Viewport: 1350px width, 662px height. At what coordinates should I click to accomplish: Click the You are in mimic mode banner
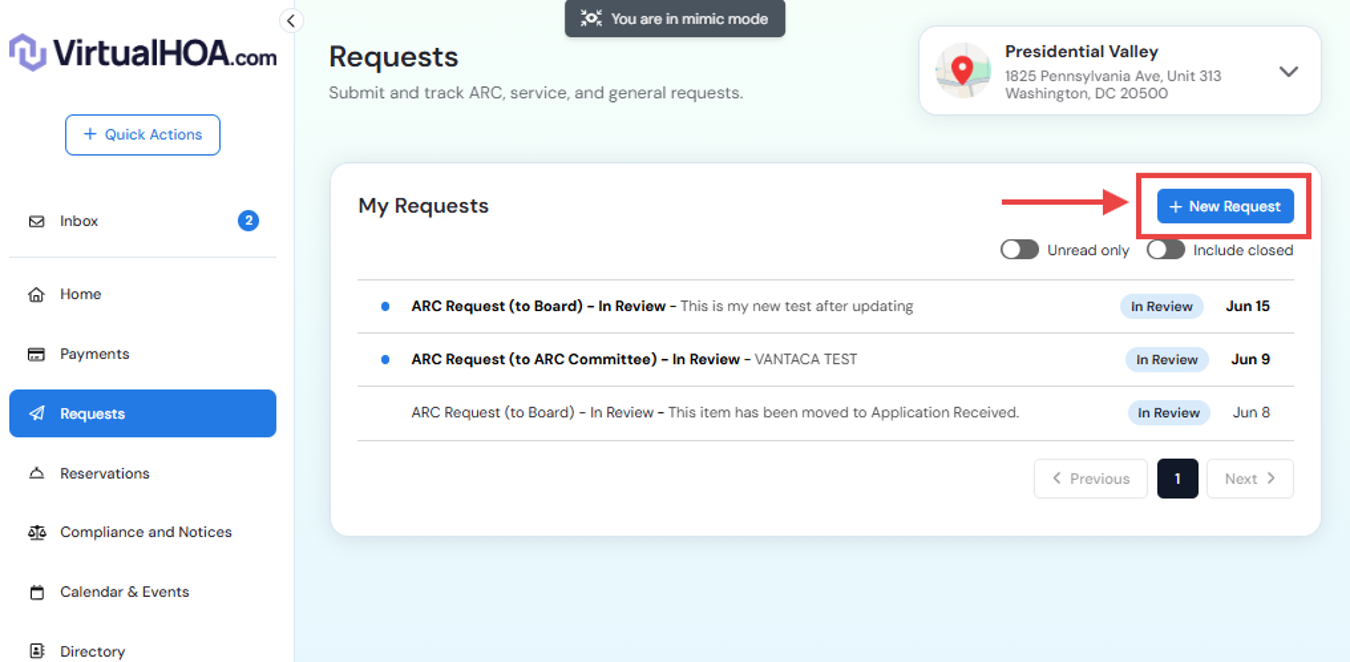click(675, 18)
